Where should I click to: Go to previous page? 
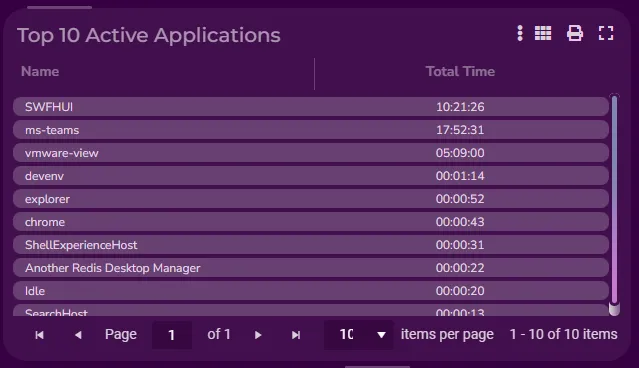pos(78,335)
